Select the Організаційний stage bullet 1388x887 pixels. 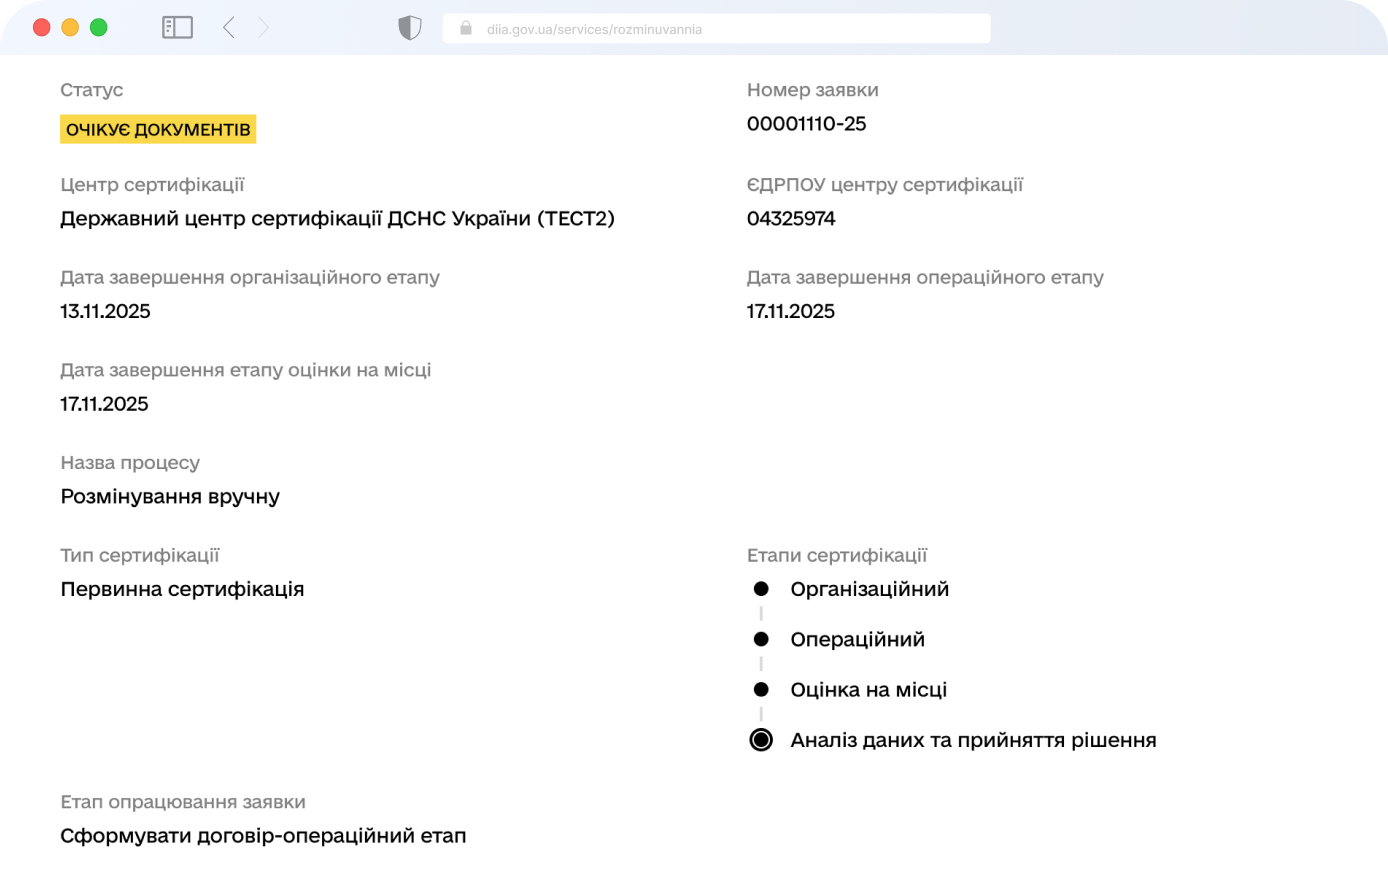point(761,589)
